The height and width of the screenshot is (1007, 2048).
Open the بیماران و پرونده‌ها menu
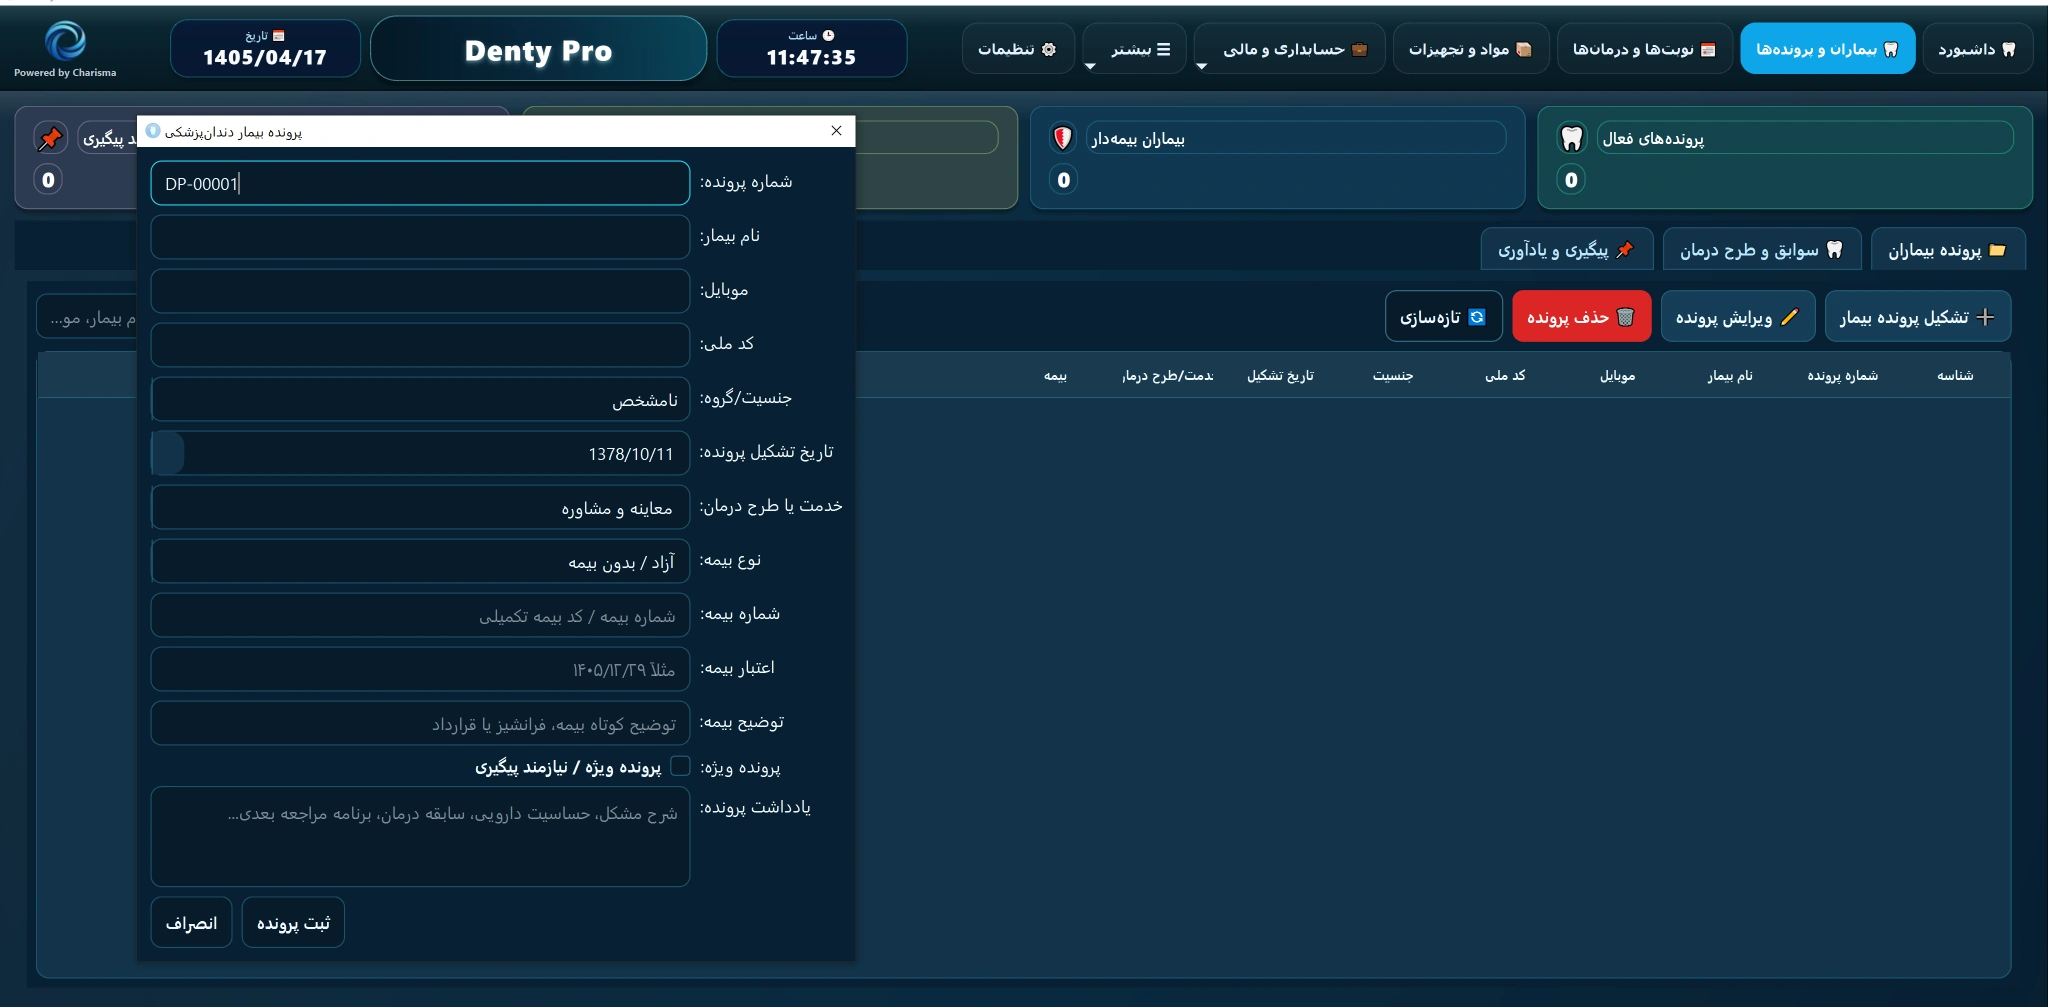coord(1828,49)
